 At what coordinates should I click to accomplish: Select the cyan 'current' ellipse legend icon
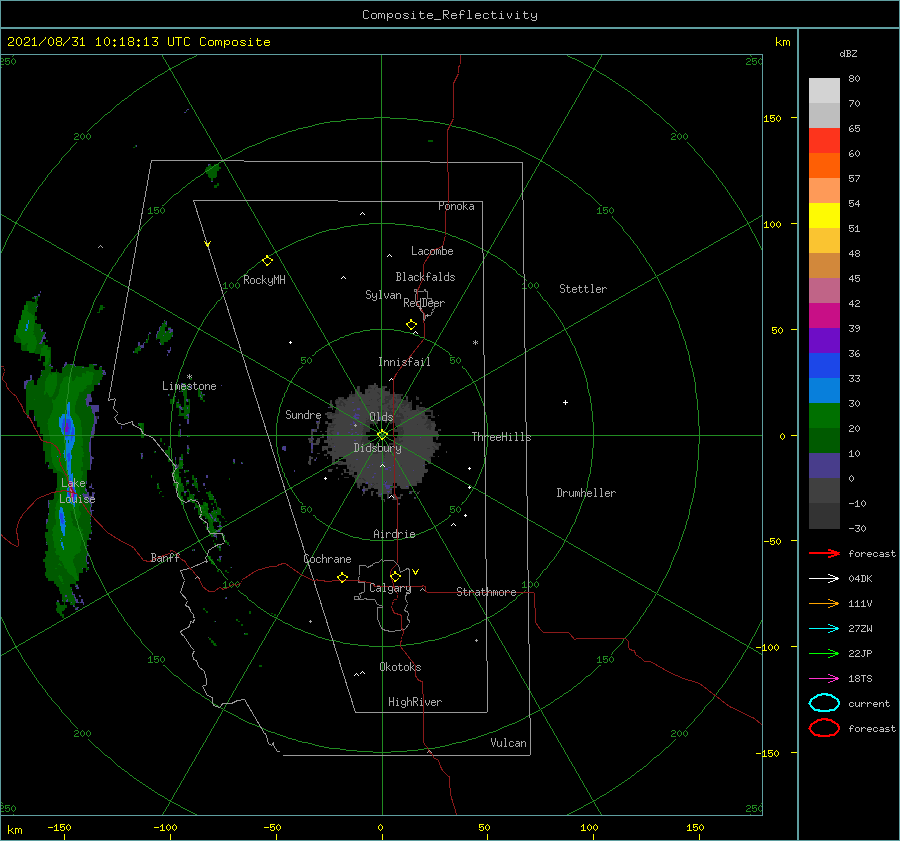(824, 703)
